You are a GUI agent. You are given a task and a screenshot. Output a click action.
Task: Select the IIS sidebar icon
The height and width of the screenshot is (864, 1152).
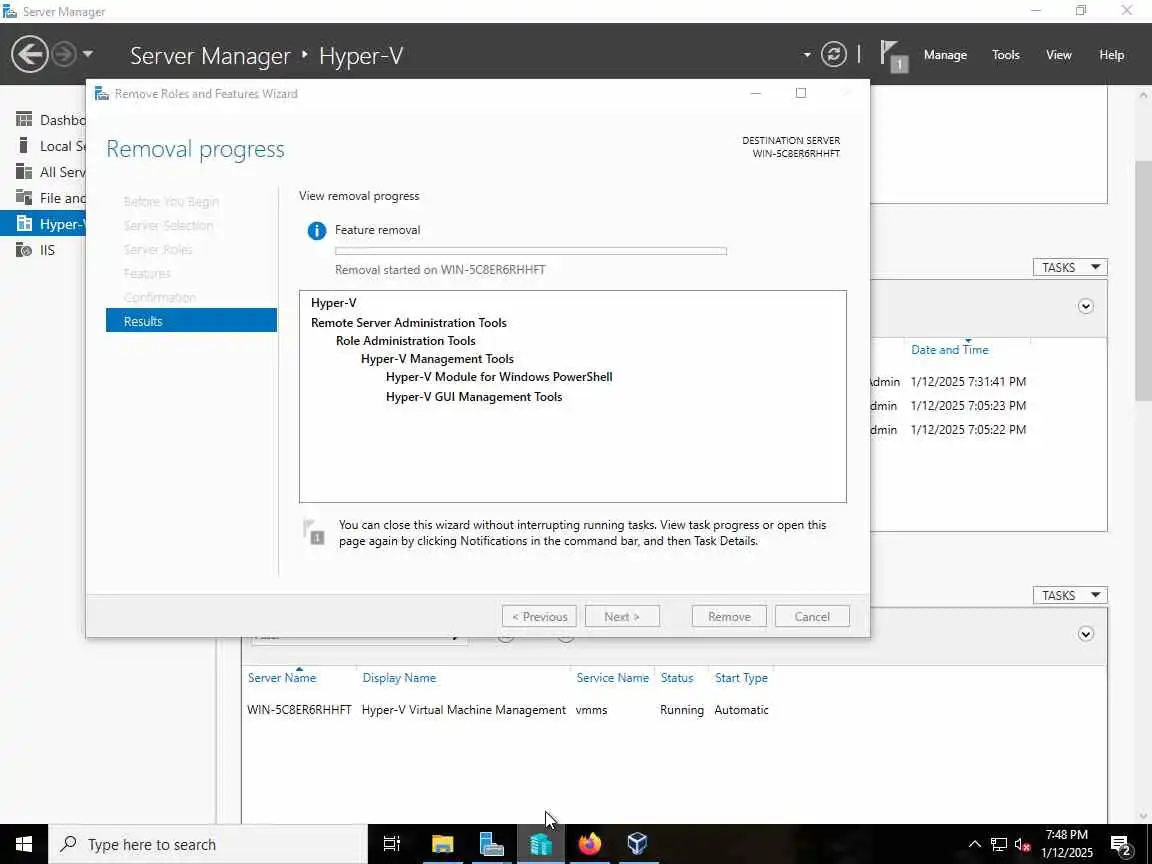24,250
